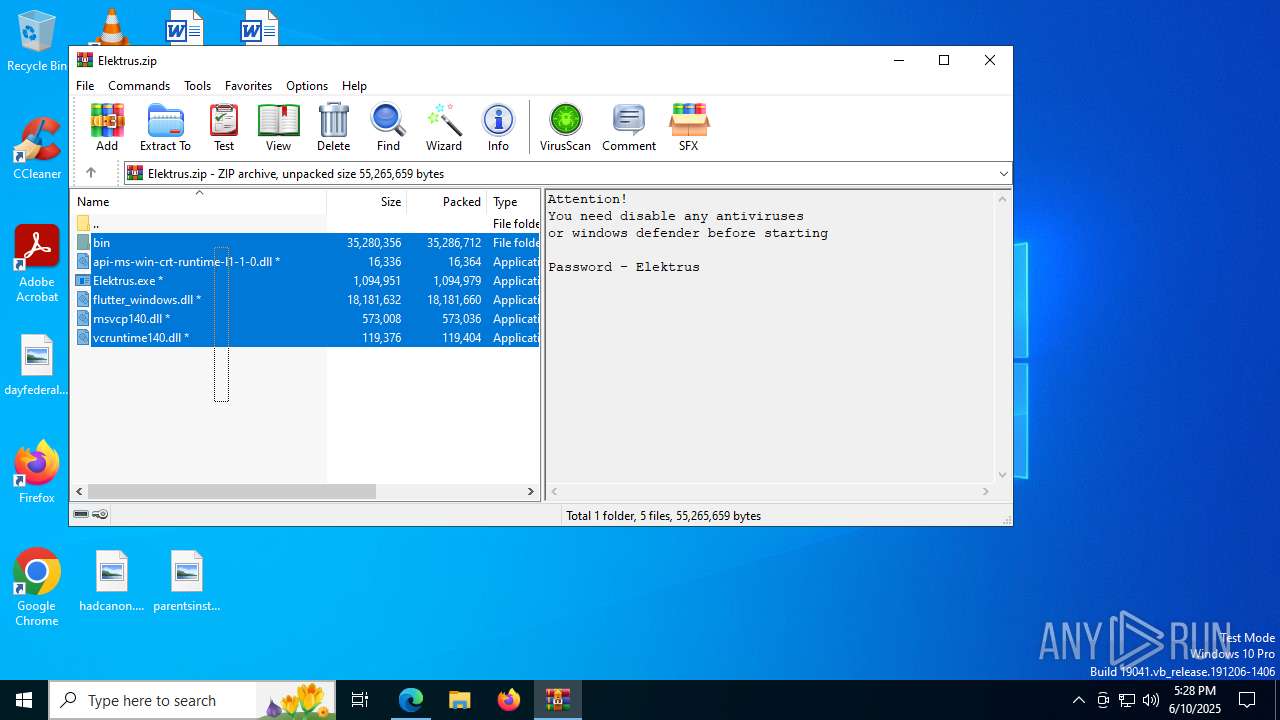Click the Password - Elektrus comment text
This screenshot has height=720, width=1280.
coord(624,267)
